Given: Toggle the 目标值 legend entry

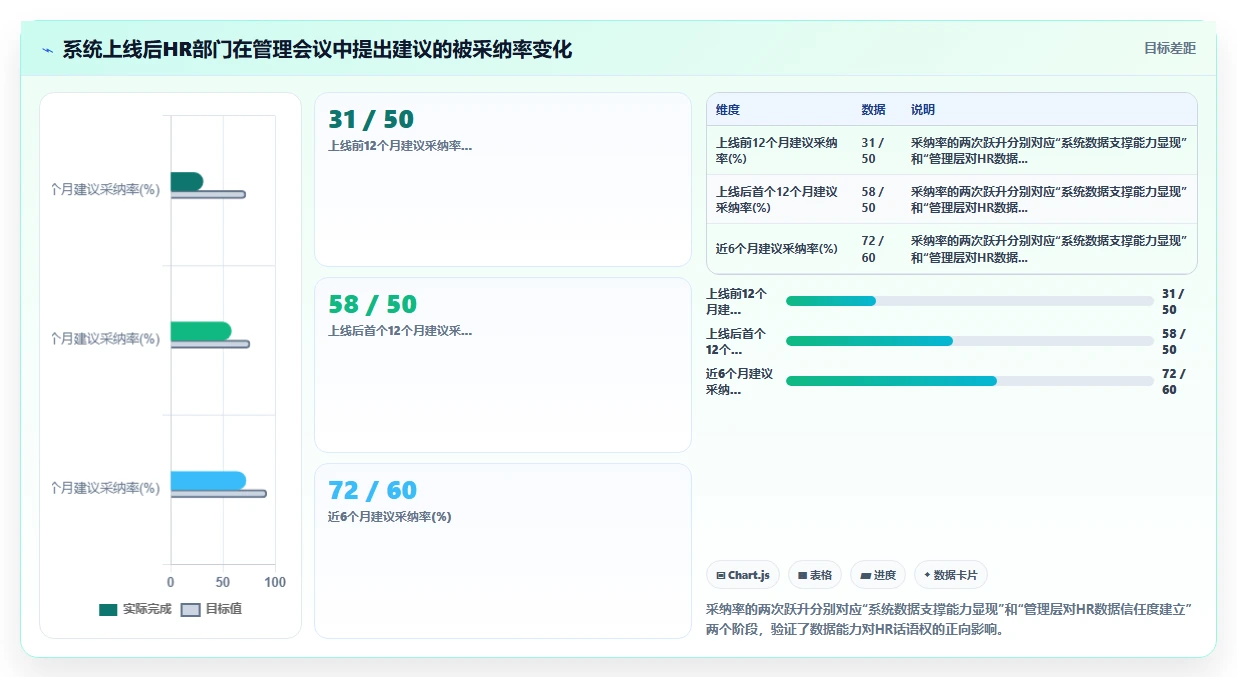Looking at the screenshot, I should pyautogui.click(x=211, y=609).
